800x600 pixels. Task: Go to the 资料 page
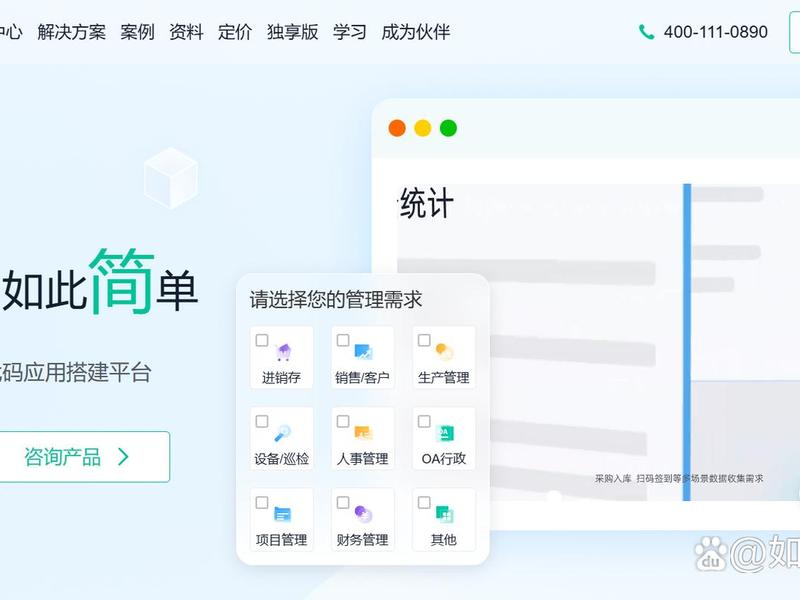coord(186,32)
